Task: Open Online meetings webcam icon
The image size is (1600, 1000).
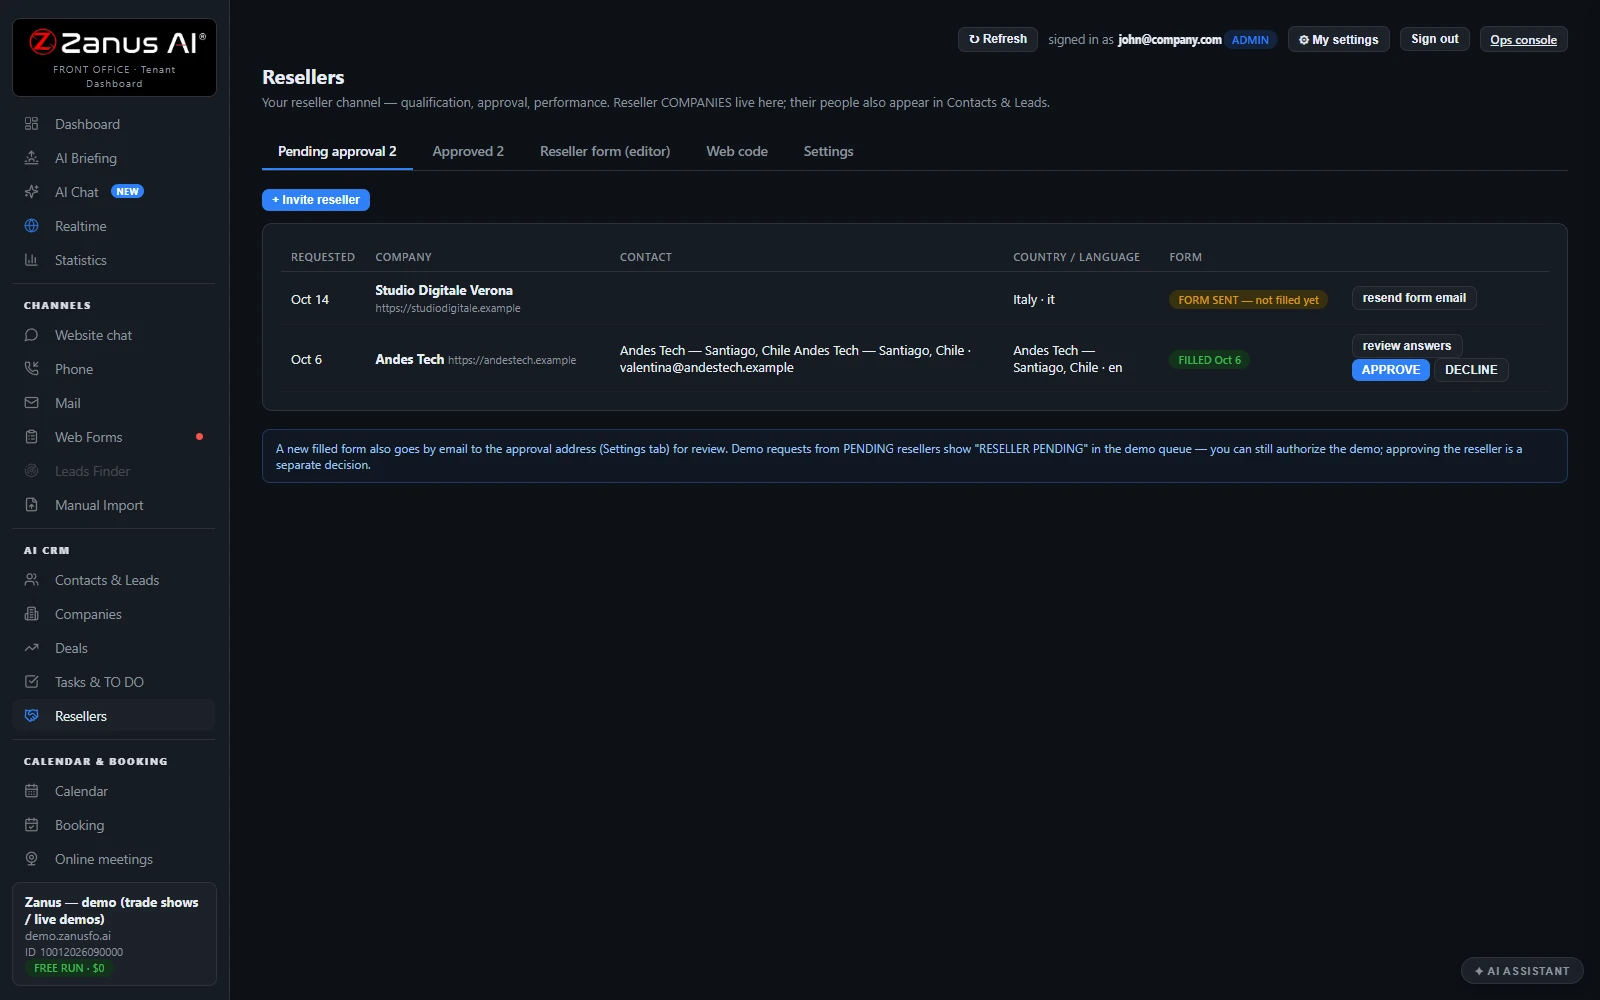Action: 31,859
